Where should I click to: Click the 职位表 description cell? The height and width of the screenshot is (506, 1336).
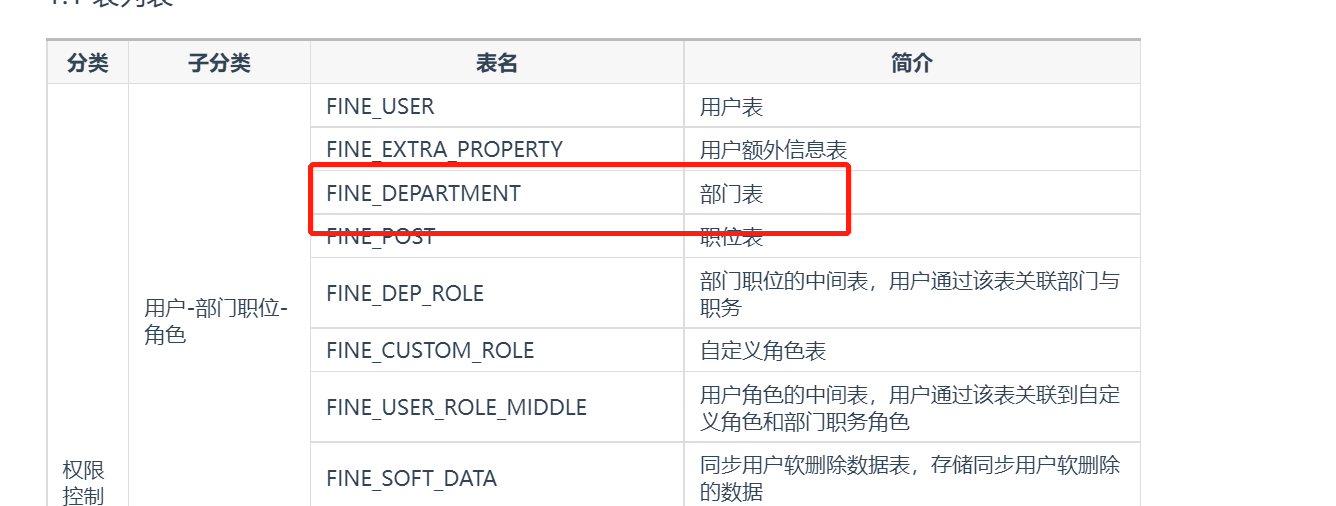click(911, 236)
